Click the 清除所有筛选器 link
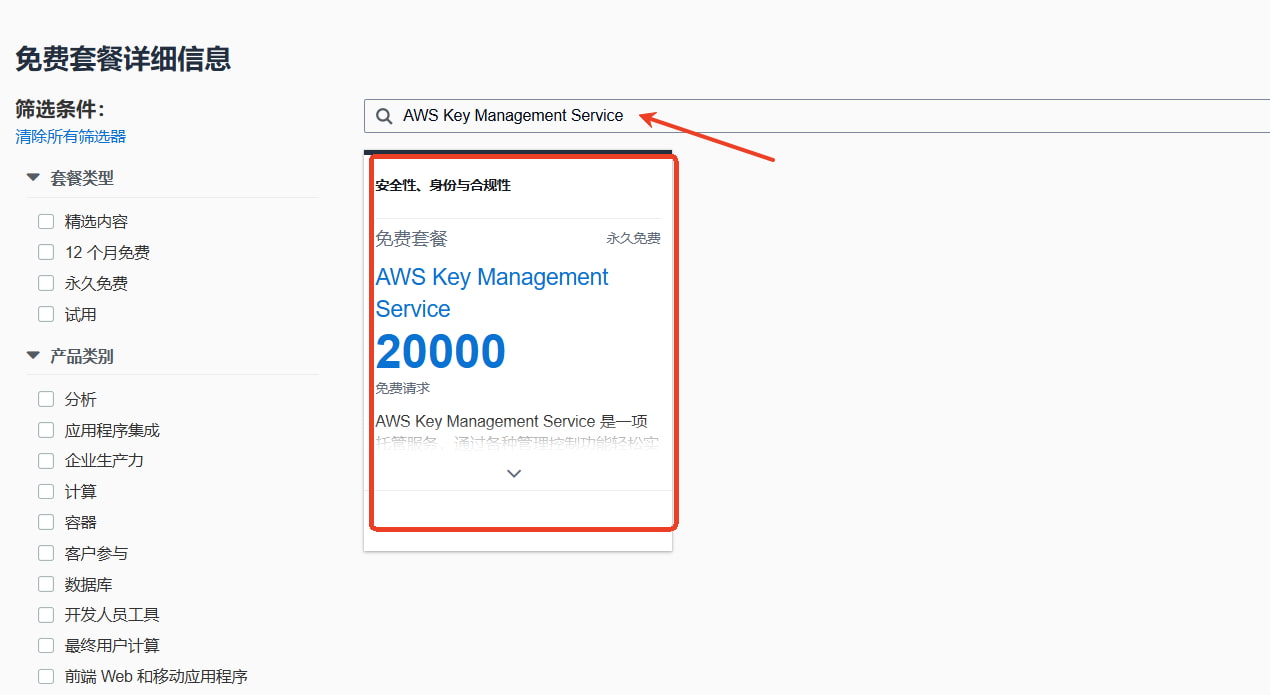This screenshot has width=1270, height=695. pyautogui.click(x=70, y=136)
